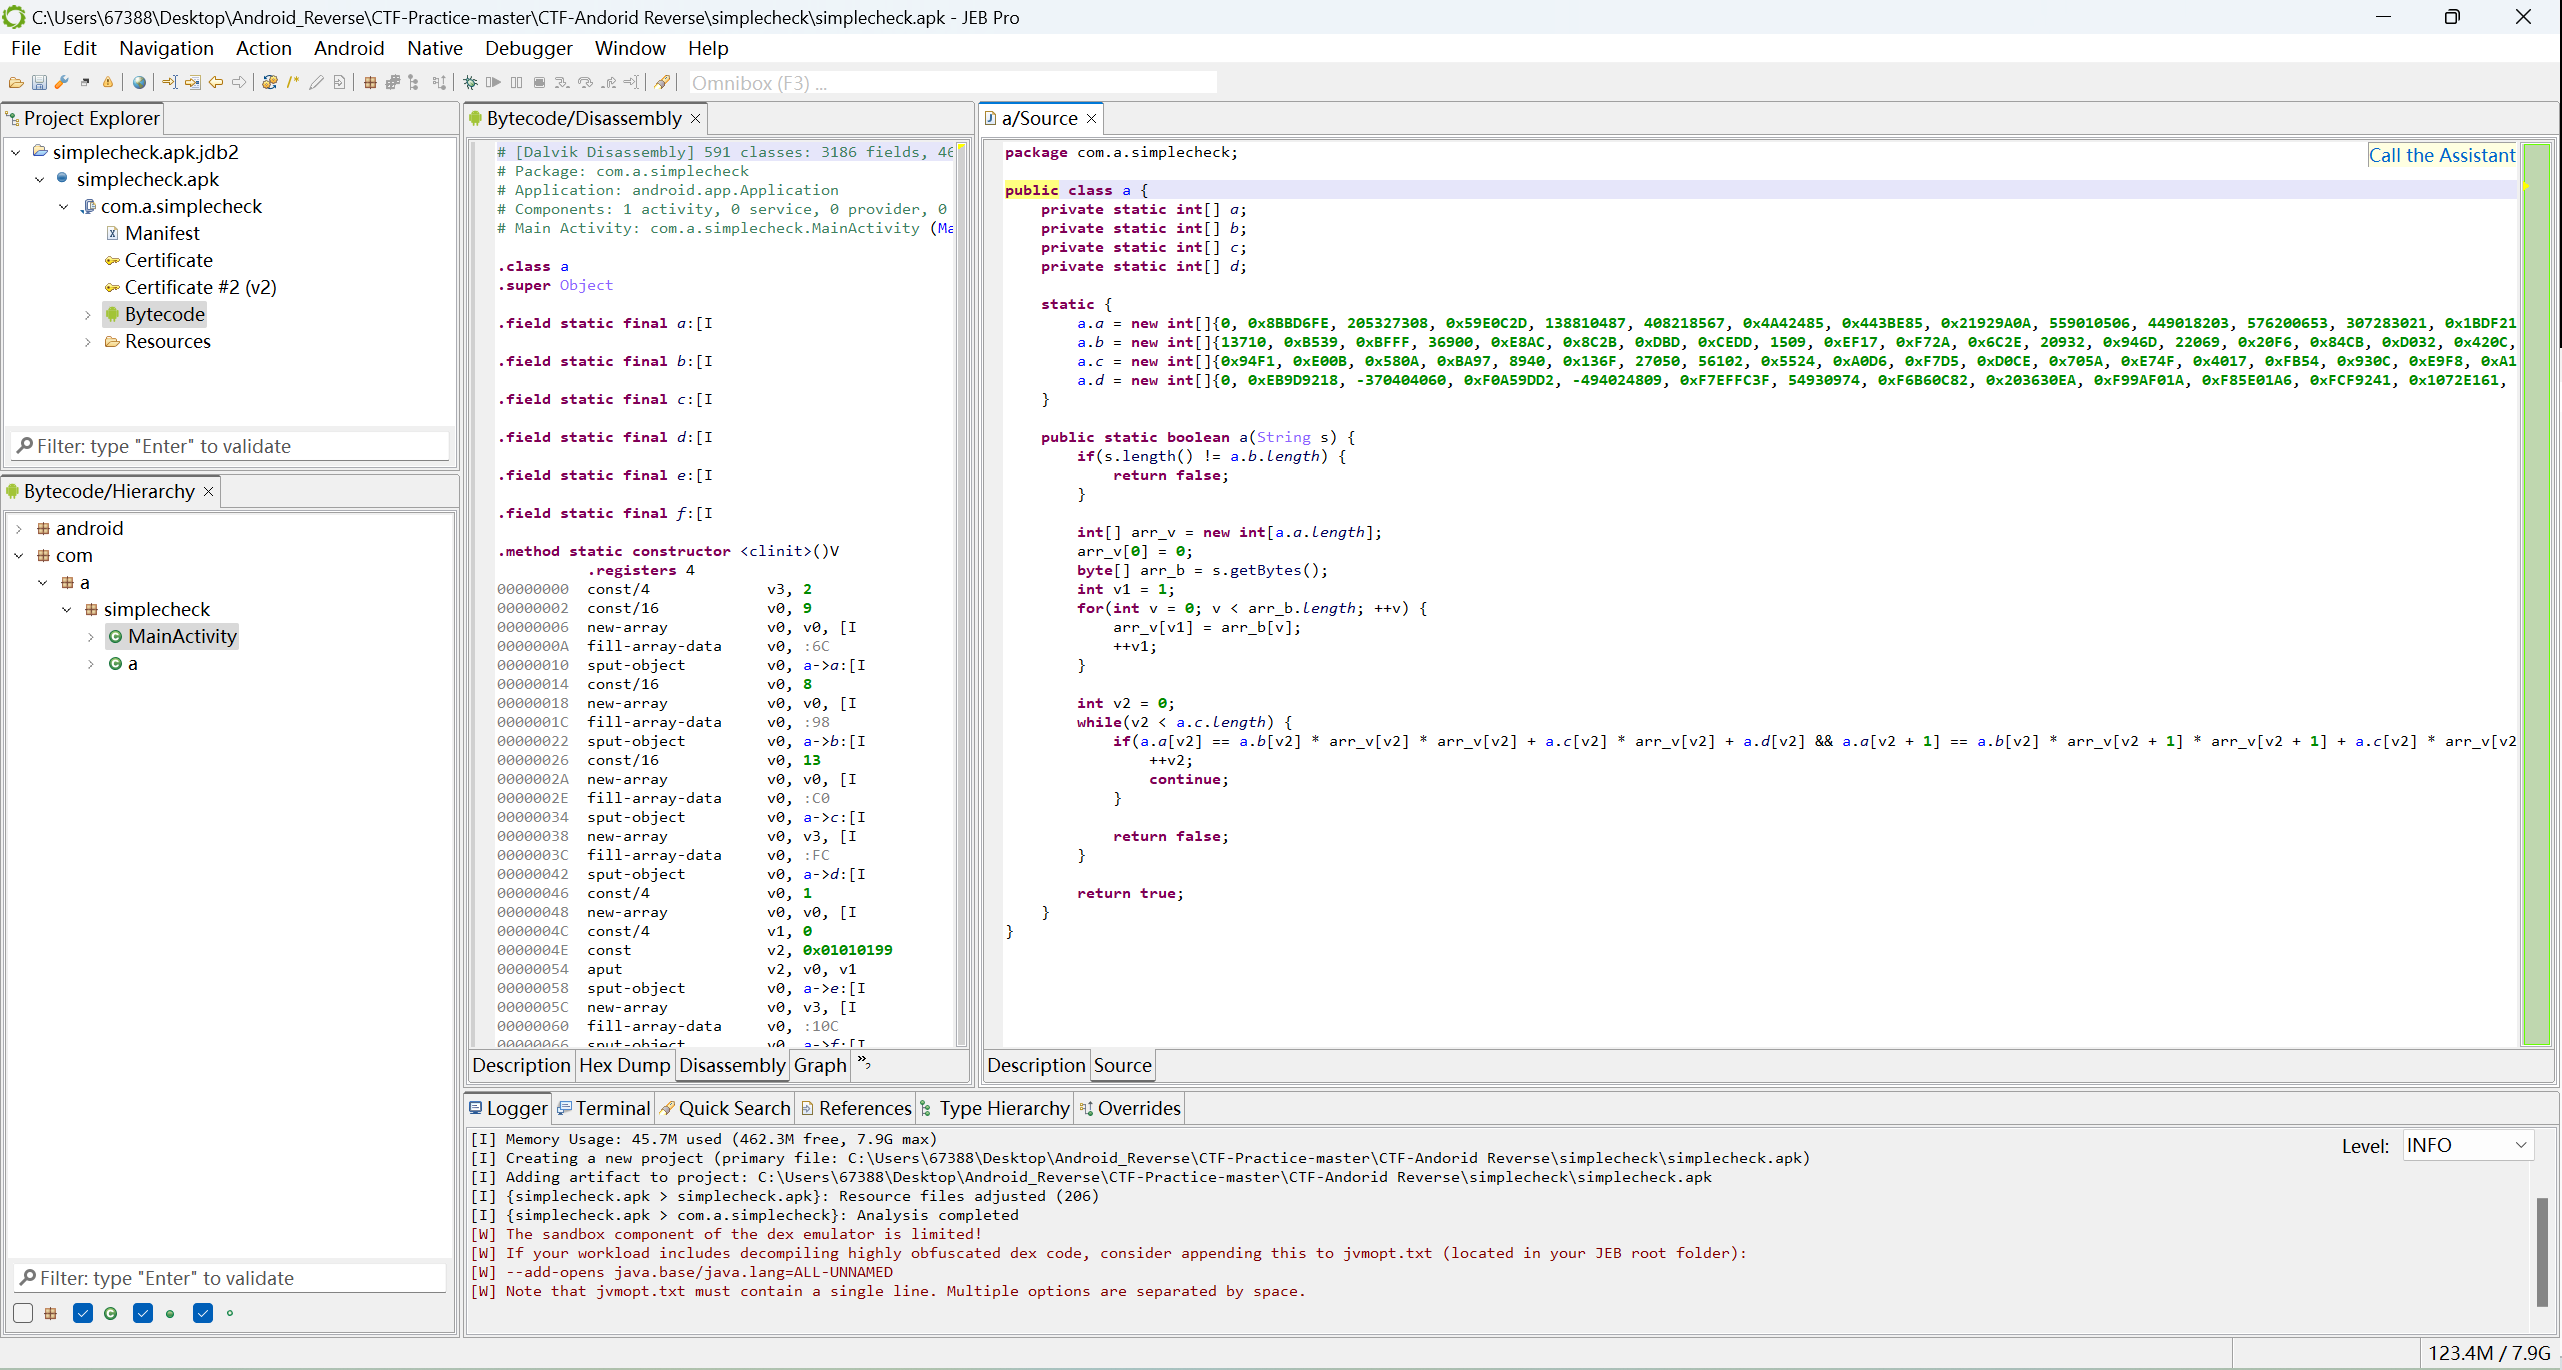The height and width of the screenshot is (1370, 2562).
Task: Collapse the simplecheck.apk.jdb2 project node
Action: [16, 152]
